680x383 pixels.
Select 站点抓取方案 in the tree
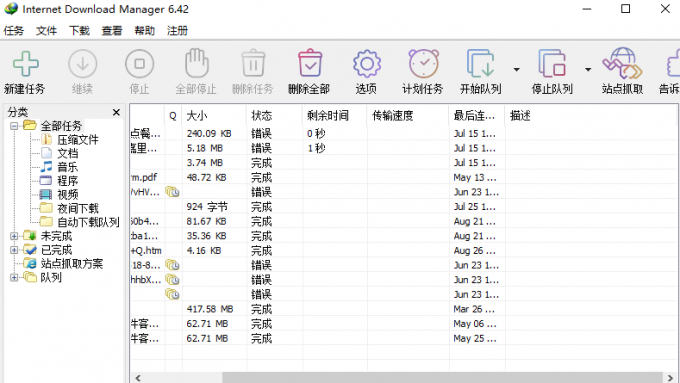pyautogui.click(x=72, y=264)
